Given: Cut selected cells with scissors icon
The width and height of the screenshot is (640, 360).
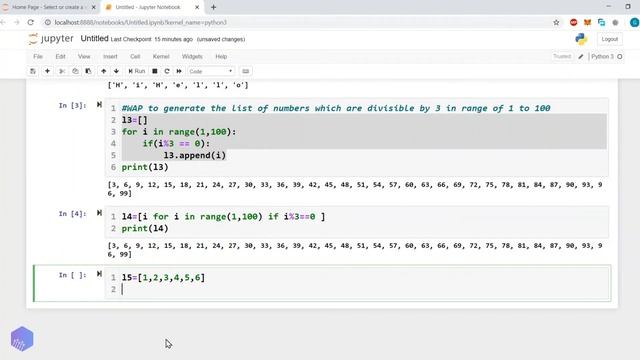Looking at the screenshot, I should tap(62, 71).
